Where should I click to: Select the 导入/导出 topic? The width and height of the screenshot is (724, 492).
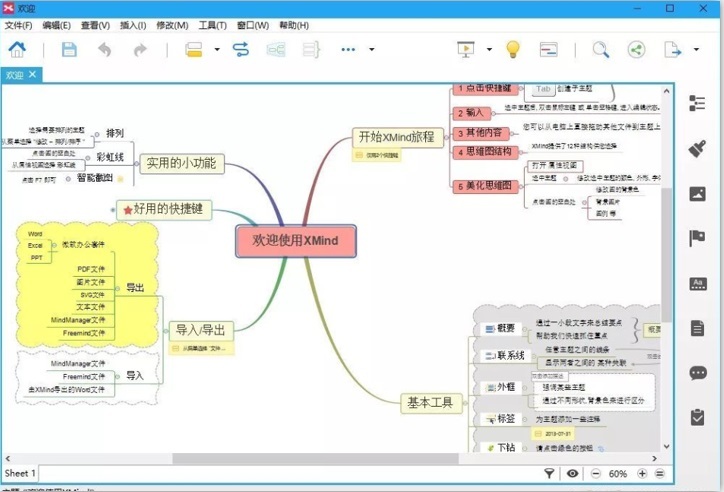tap(201, 330)
